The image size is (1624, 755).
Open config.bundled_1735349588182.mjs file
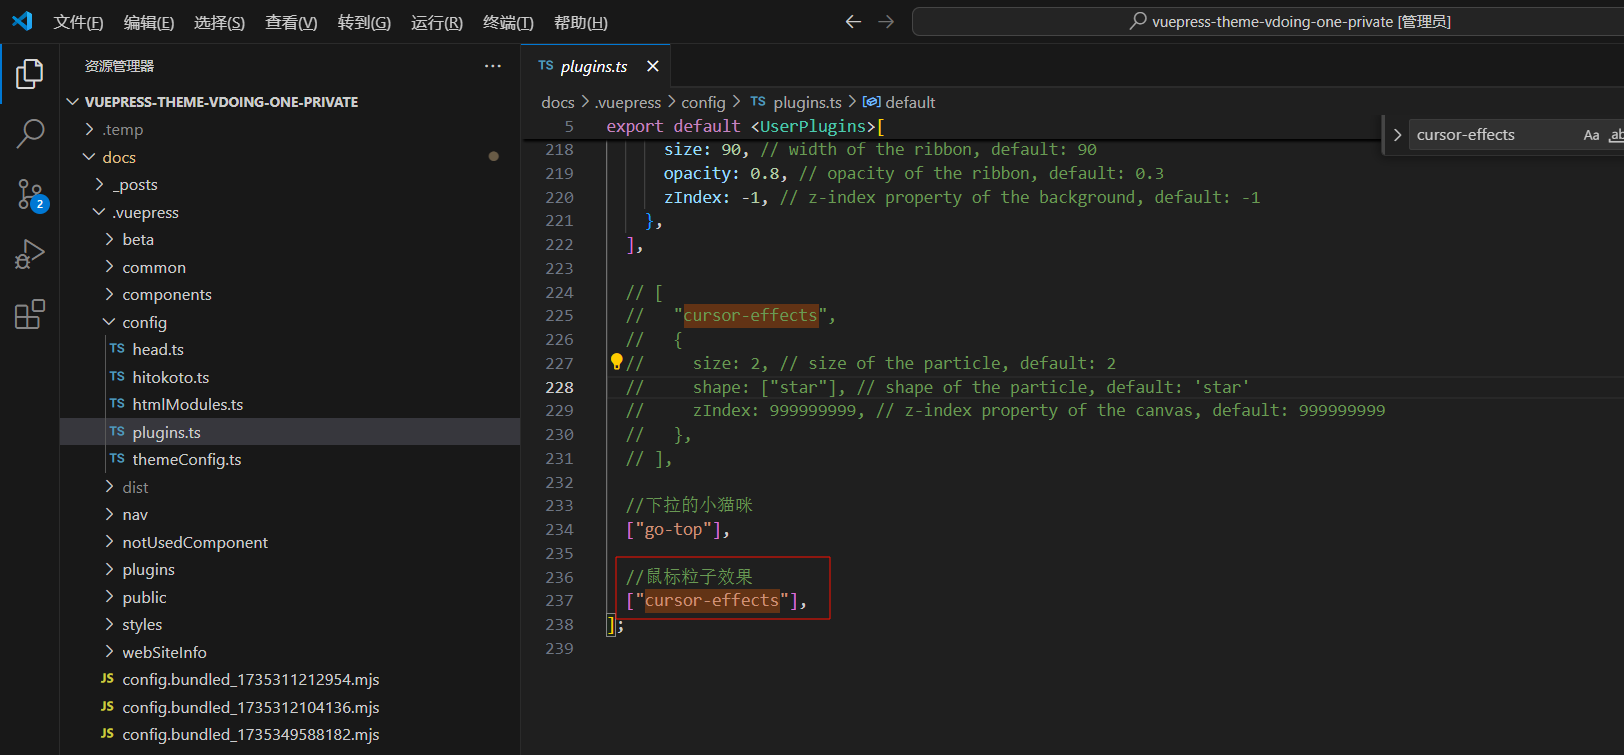[290, 734]
